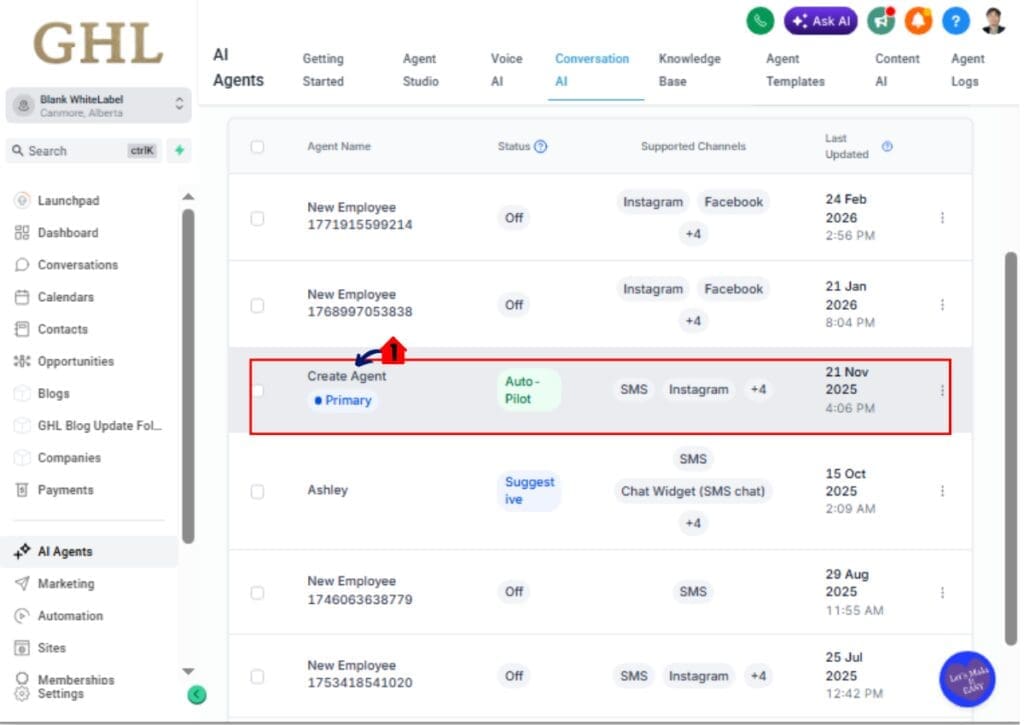1024x725 pixels.
Task: Open the orange notifications bell
Action: pyautogui.click(x=918, y=21)
